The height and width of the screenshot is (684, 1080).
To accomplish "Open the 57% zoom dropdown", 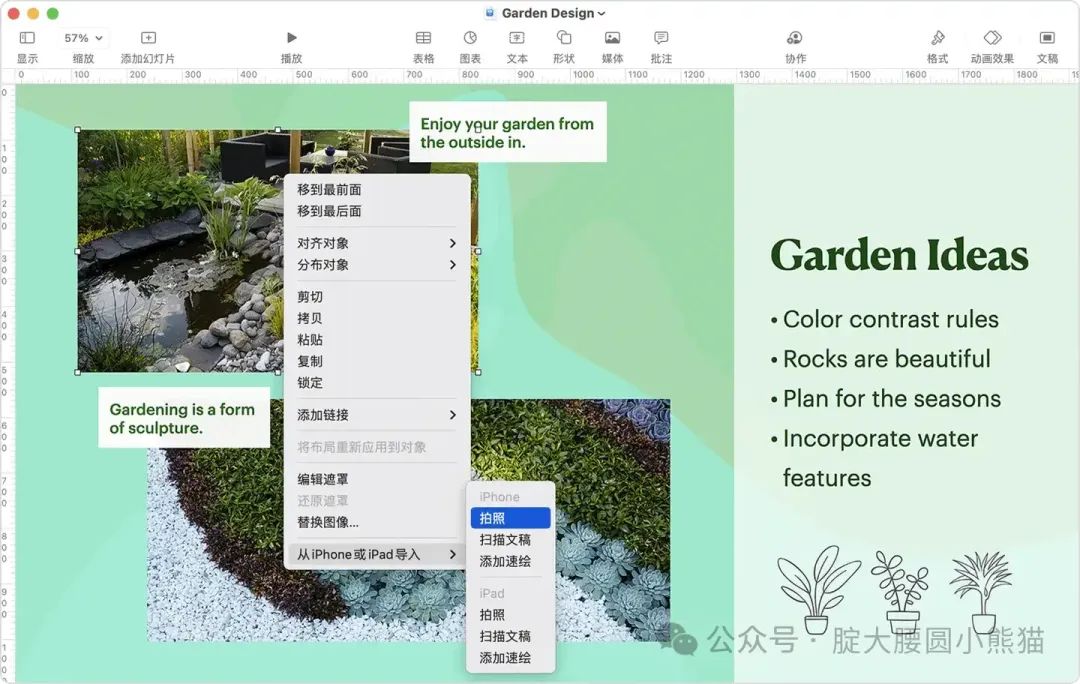I will pyautogui.click(x=83, y=38).
